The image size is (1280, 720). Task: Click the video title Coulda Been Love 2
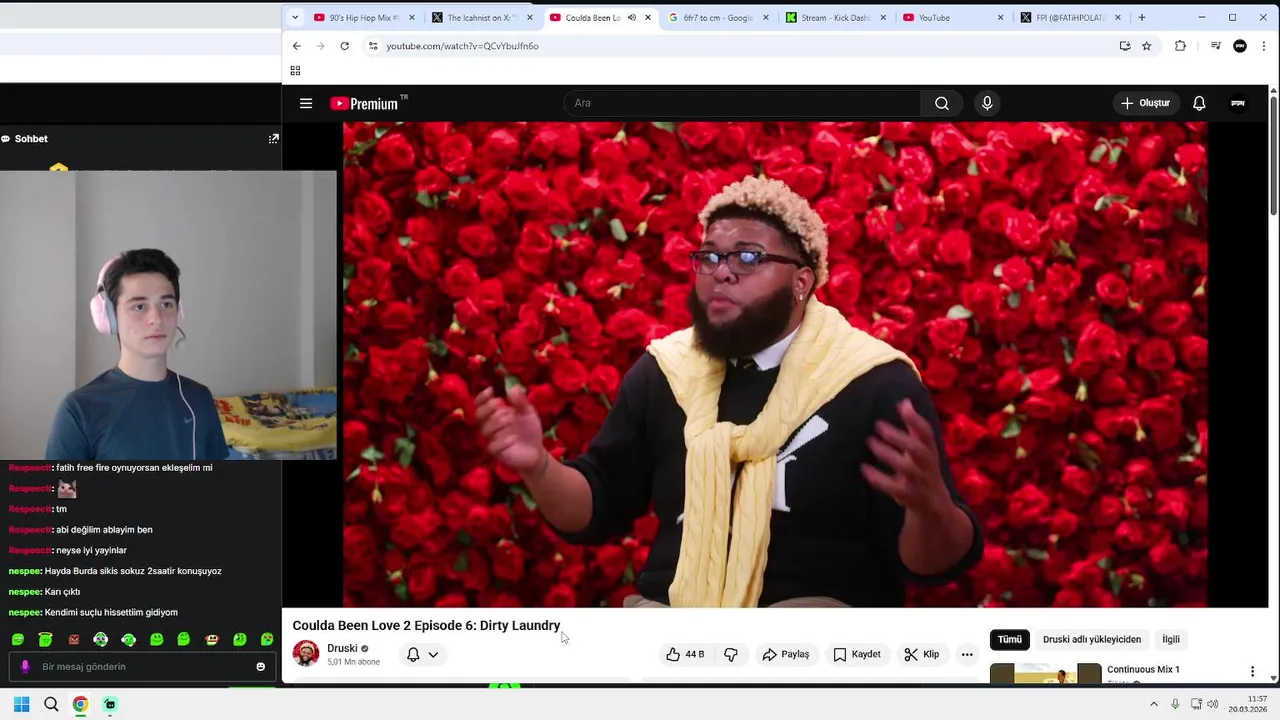coord(426,626)
